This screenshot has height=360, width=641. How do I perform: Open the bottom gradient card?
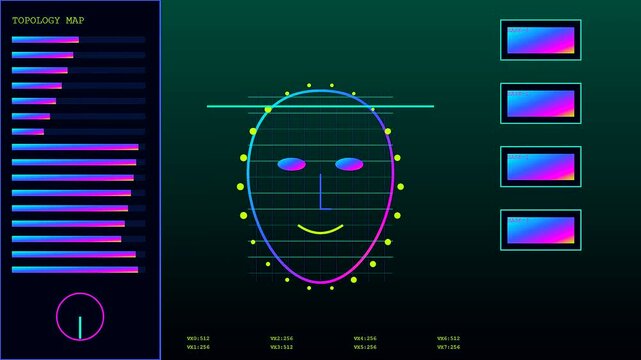(540, 230)
